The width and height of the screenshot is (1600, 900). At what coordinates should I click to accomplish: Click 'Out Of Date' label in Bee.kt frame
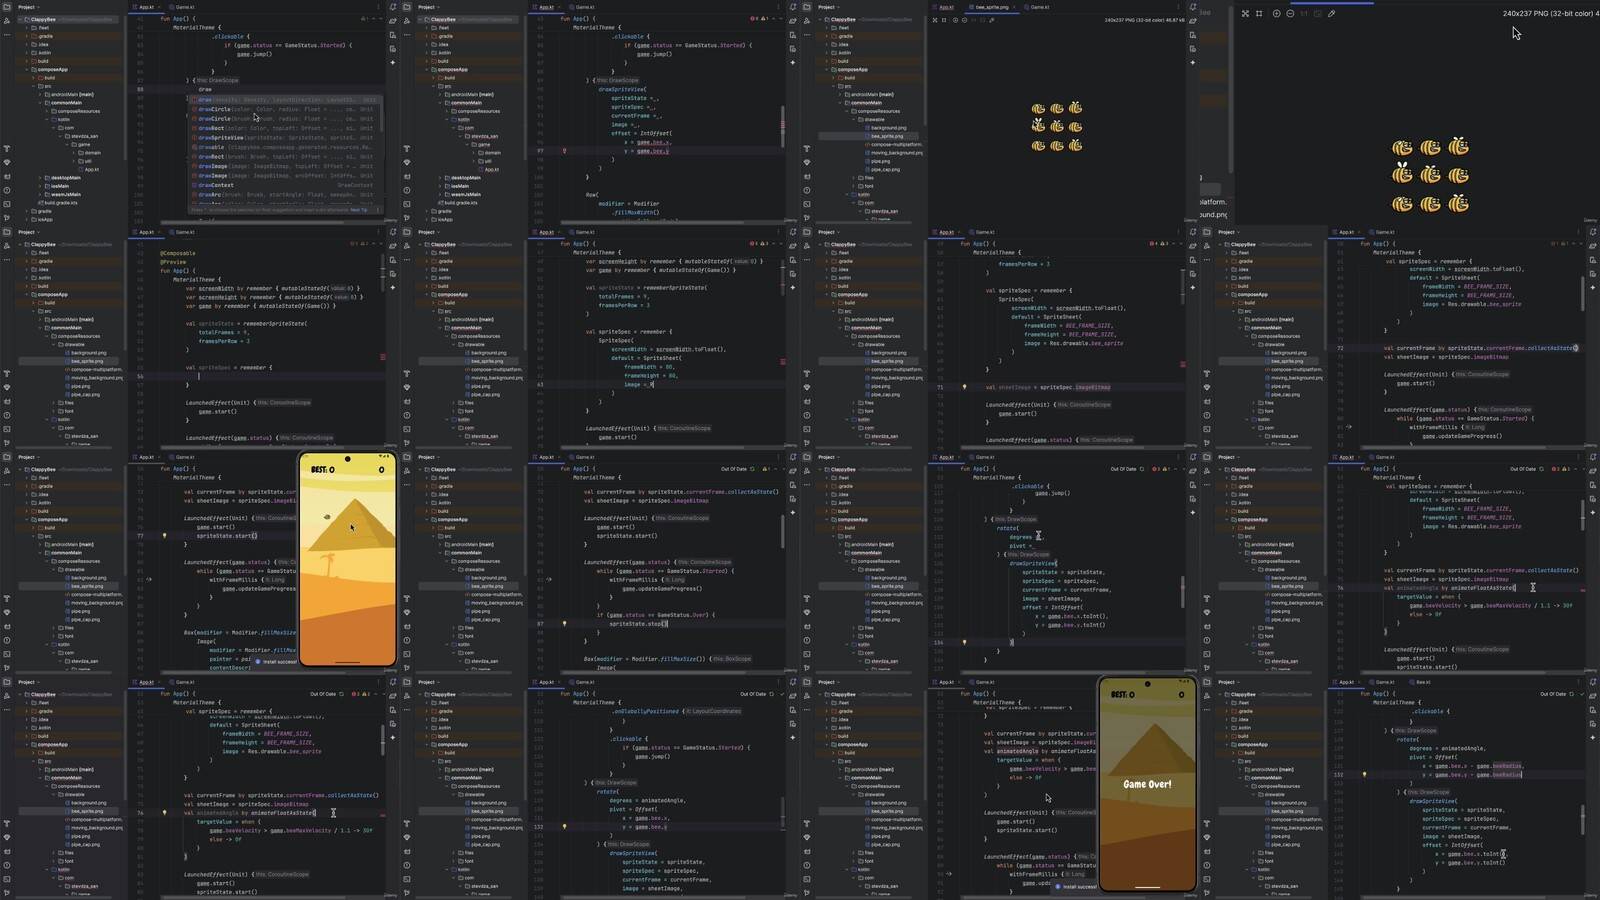(x=1553, y=694)
